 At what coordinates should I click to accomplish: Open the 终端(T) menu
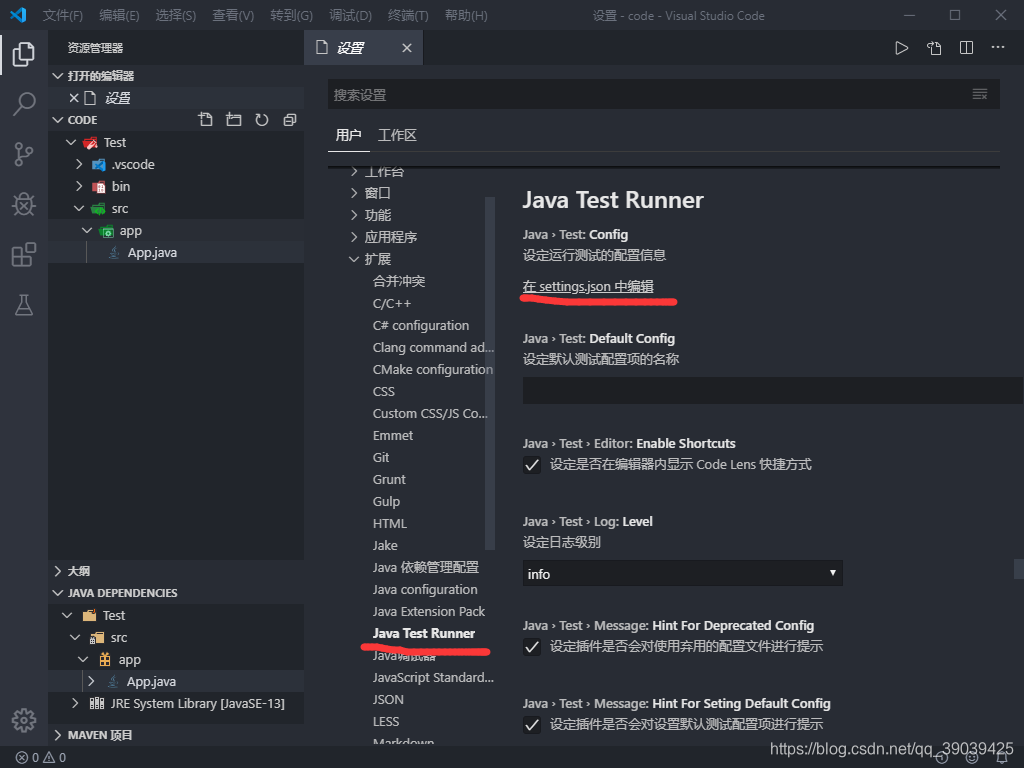(408, 15)
